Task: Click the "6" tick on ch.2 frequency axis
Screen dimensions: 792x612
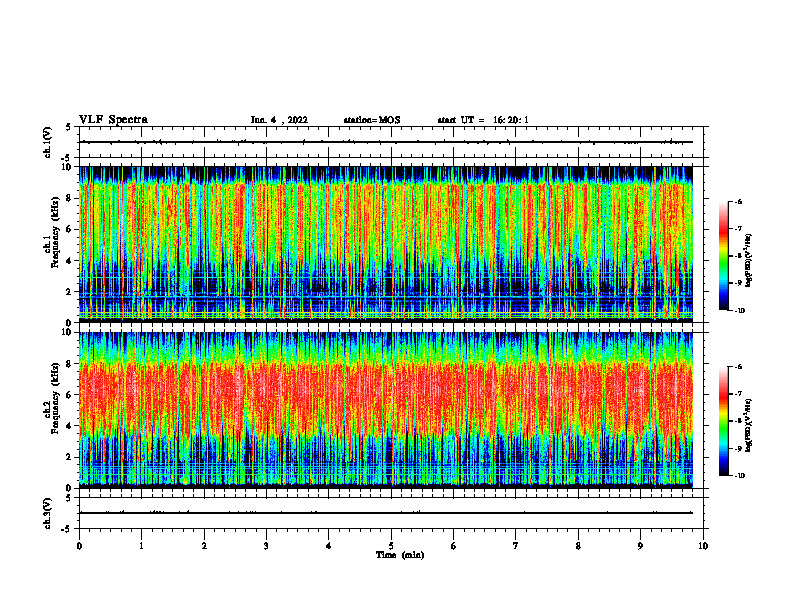Action: click(68, 395)
